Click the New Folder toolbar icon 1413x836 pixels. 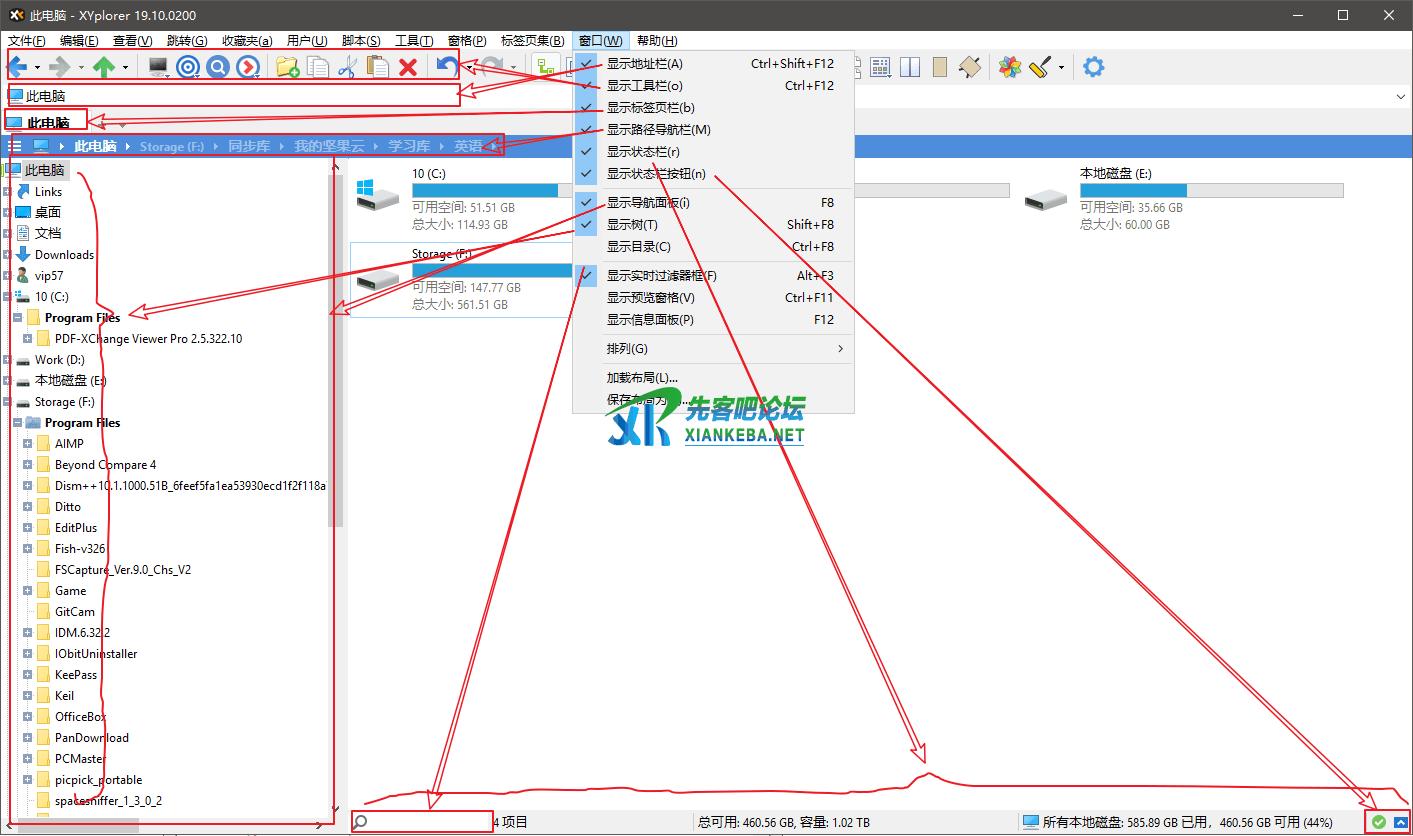click(287, 67)
